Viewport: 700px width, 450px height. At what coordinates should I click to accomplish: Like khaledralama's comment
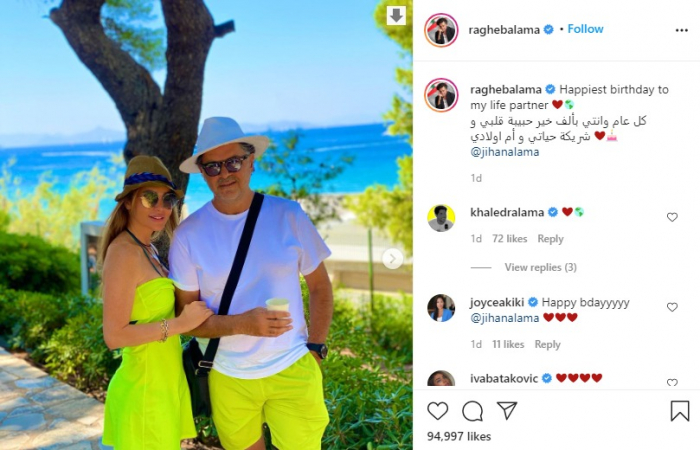[x=672, y=217]
